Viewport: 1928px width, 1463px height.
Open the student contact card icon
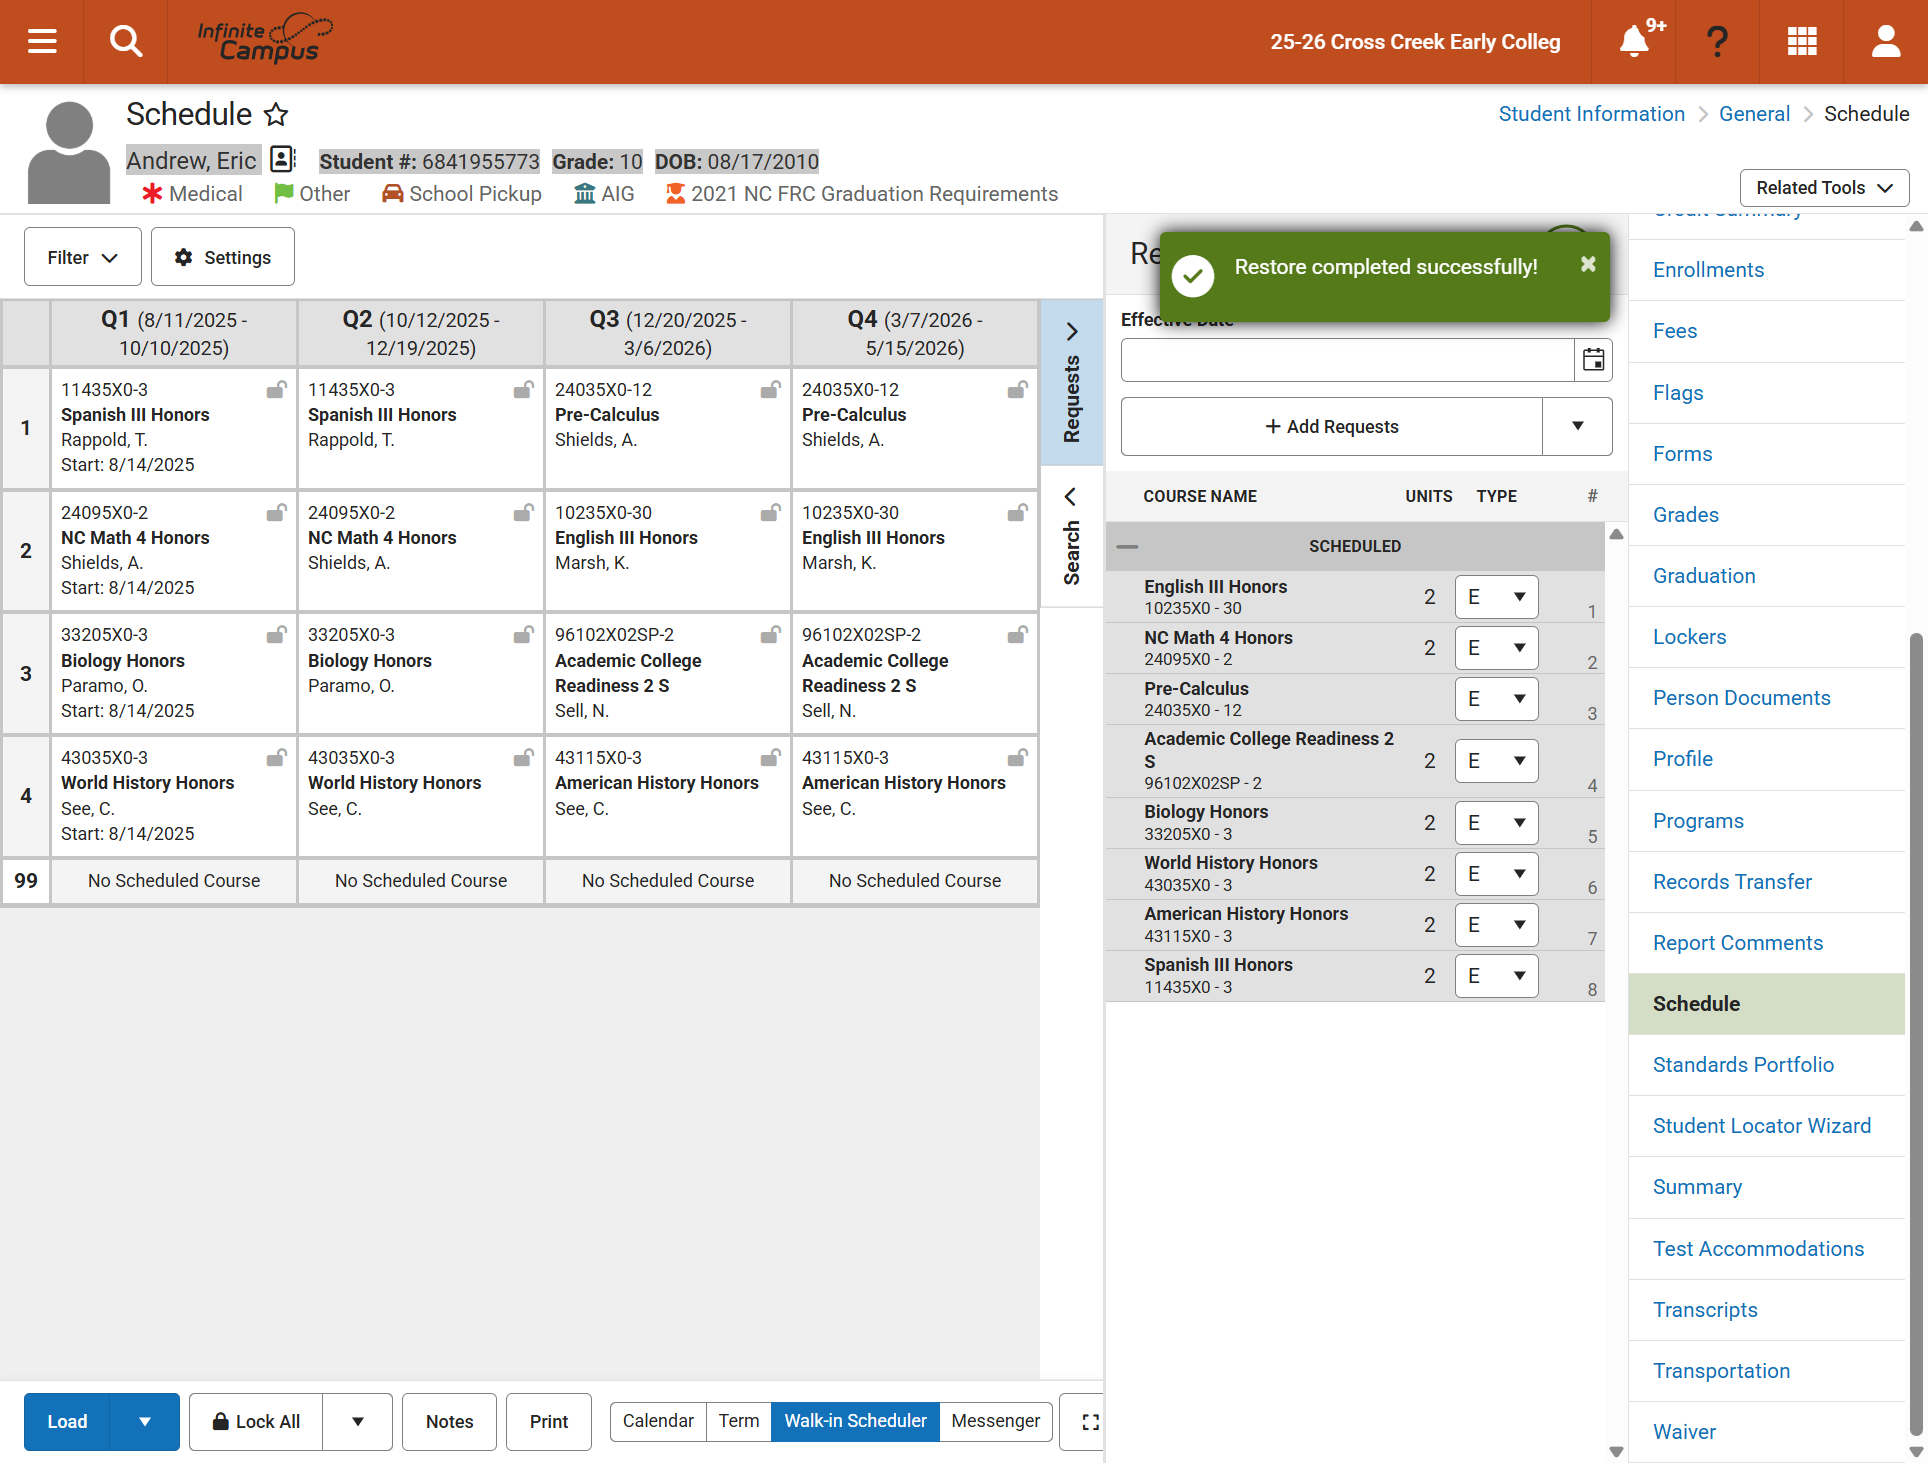(x=283, y=159)
